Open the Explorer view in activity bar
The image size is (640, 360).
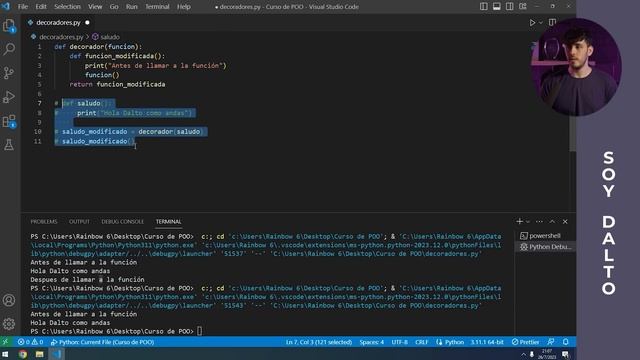[x=9, y=26]
